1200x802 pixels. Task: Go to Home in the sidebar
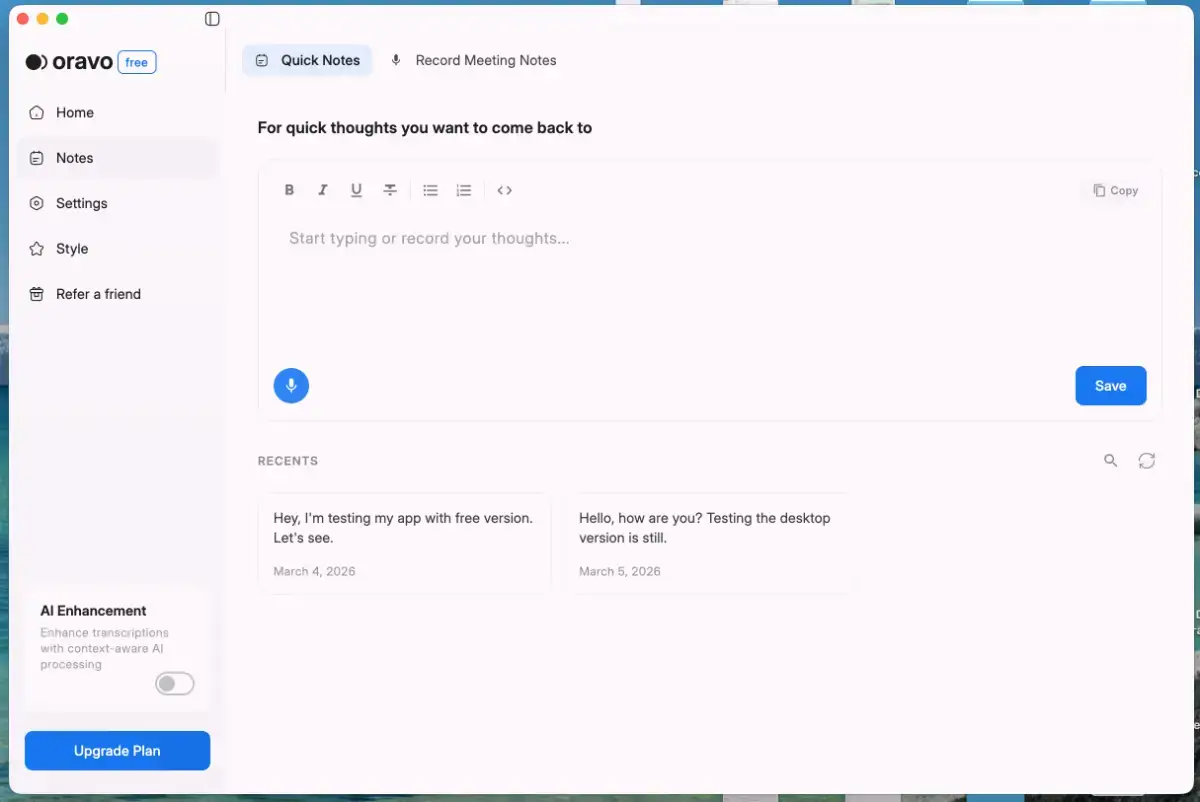(74, 113)
